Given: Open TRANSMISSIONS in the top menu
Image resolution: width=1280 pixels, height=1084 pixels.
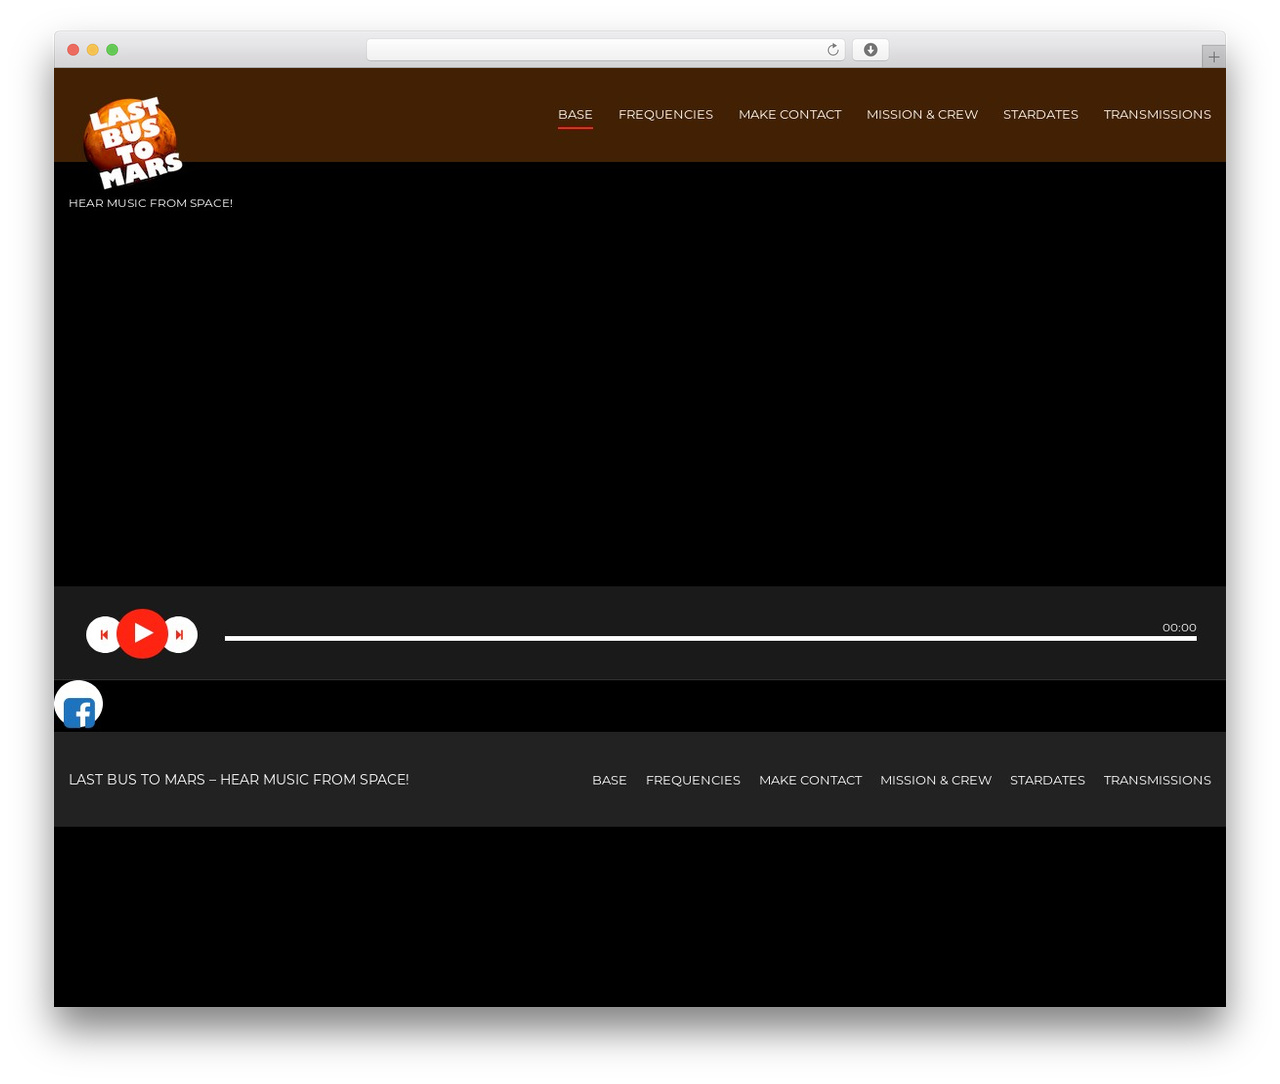Looking at the screenshot, I should [x=1157, y=114].
